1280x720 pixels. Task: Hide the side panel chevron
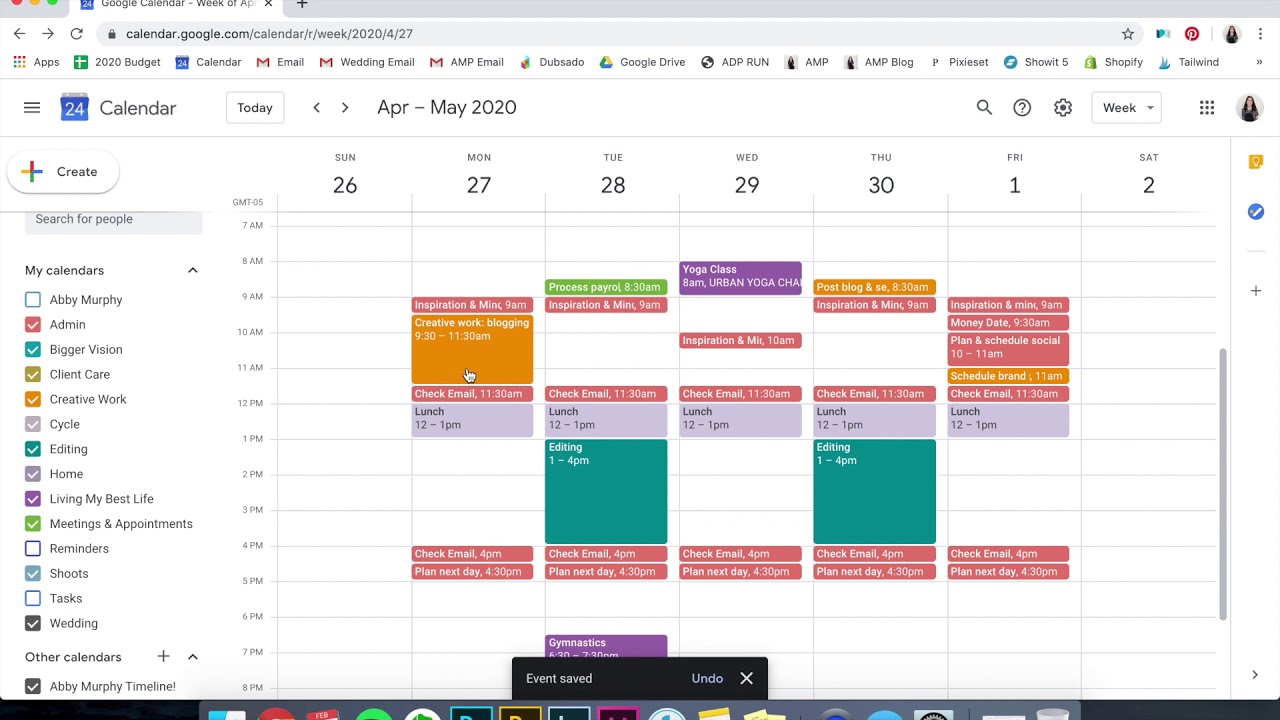coord(1255,675)
